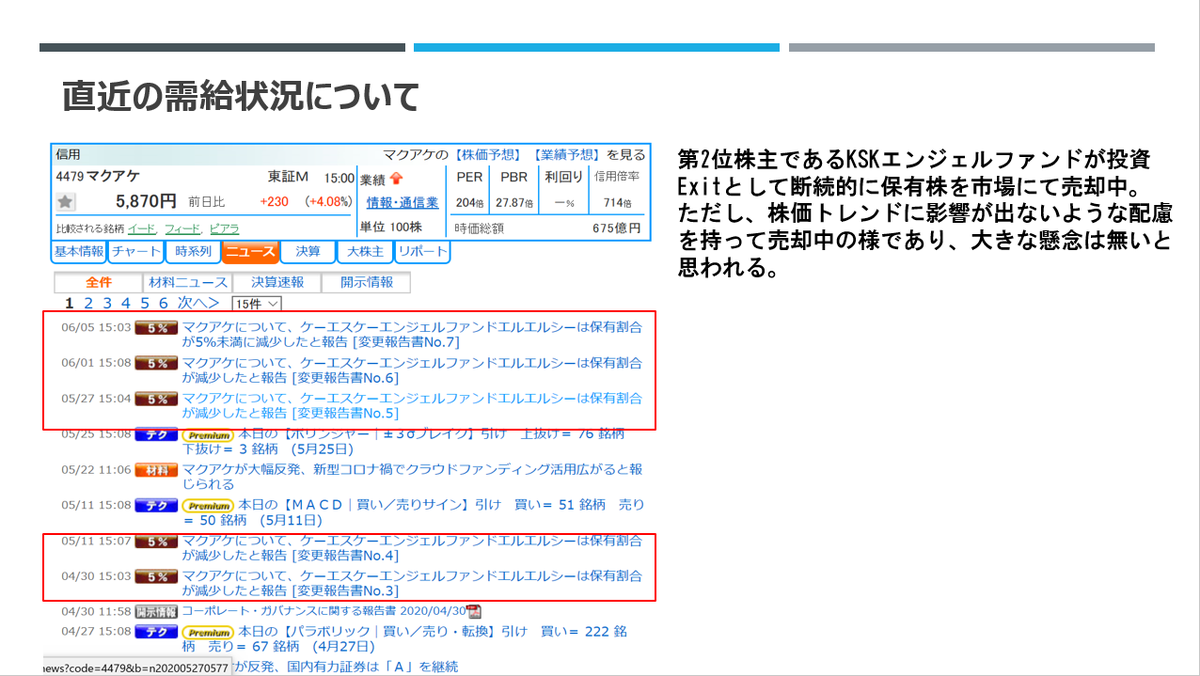Open compared stock フィード

click(182, 229)
